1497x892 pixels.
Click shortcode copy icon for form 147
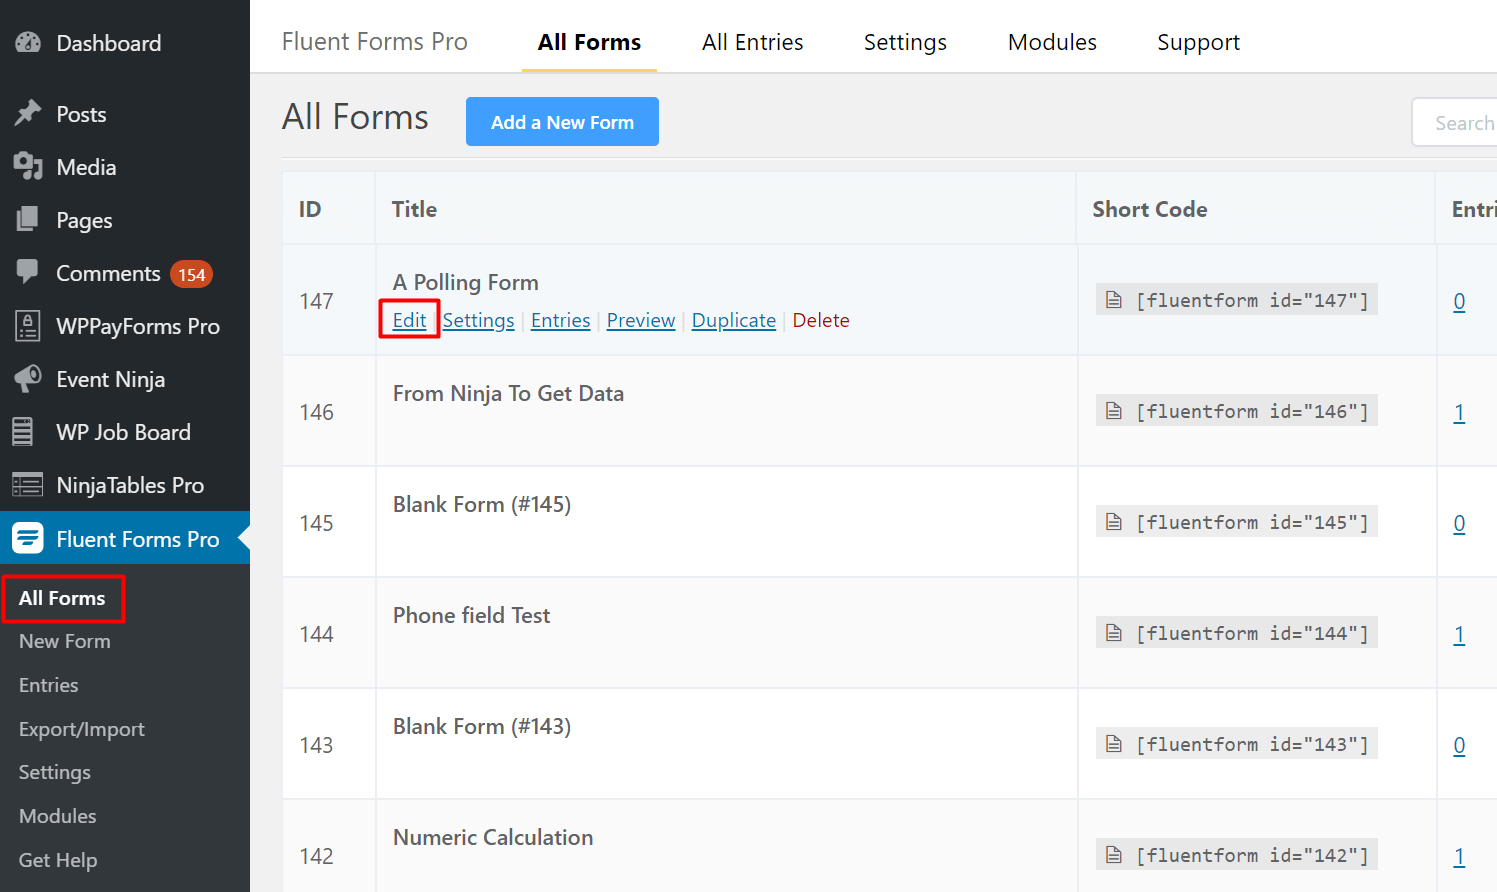(x=1114, y=300)
